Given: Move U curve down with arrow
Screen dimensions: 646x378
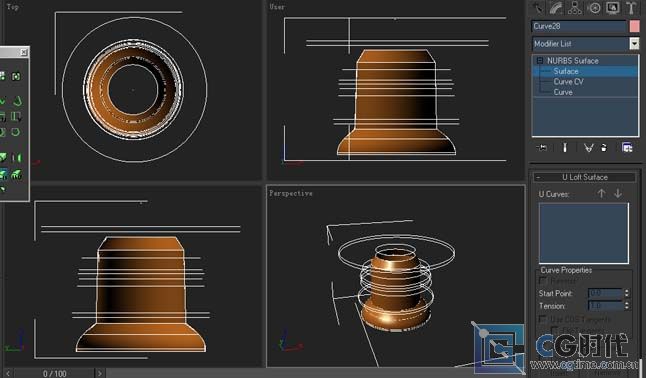Looking at the screenshot, I should (x=618, y=193).
